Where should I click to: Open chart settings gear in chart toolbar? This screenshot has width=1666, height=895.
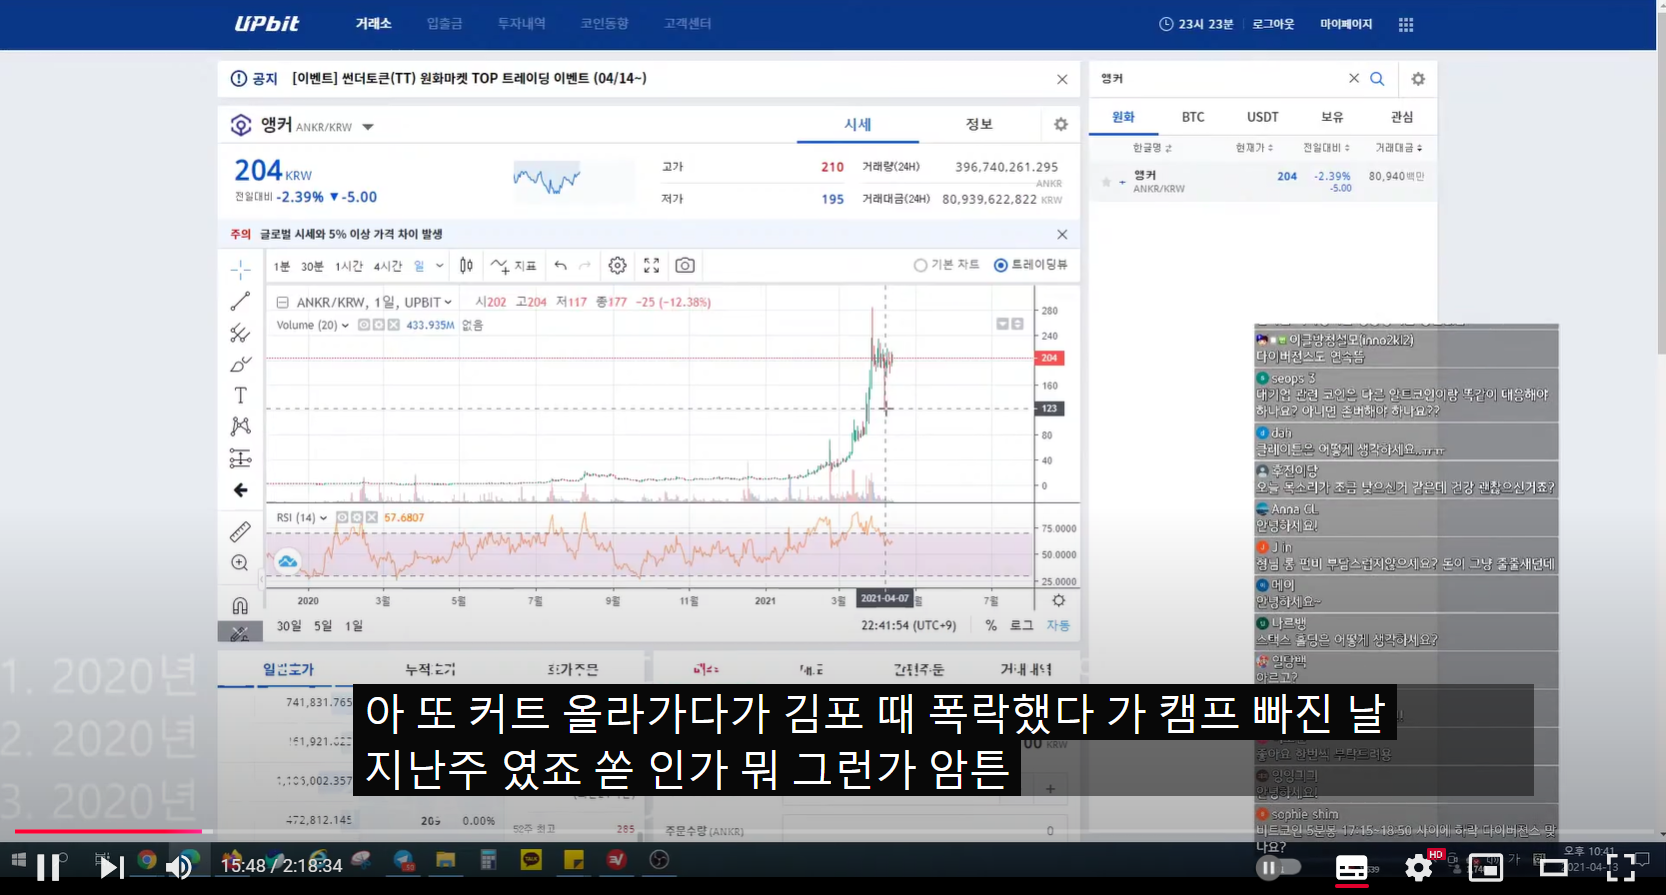(x=618, y=265)
